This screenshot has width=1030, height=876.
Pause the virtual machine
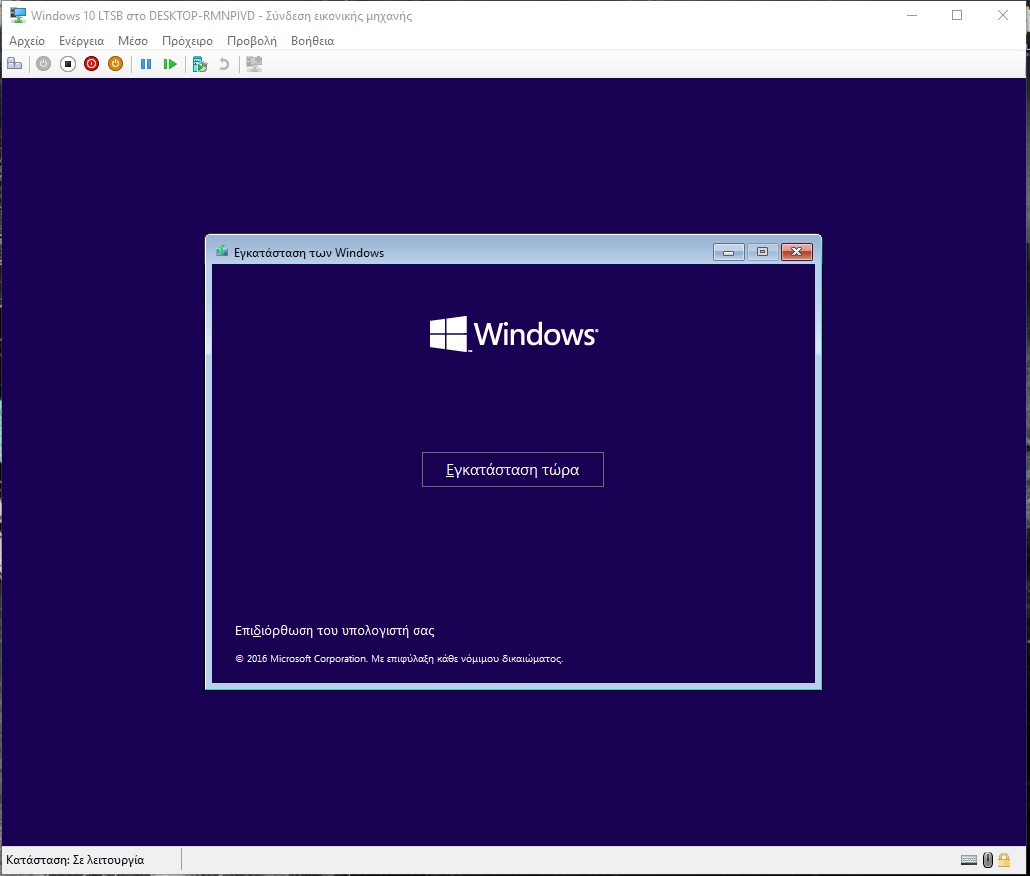pos(146,64)
